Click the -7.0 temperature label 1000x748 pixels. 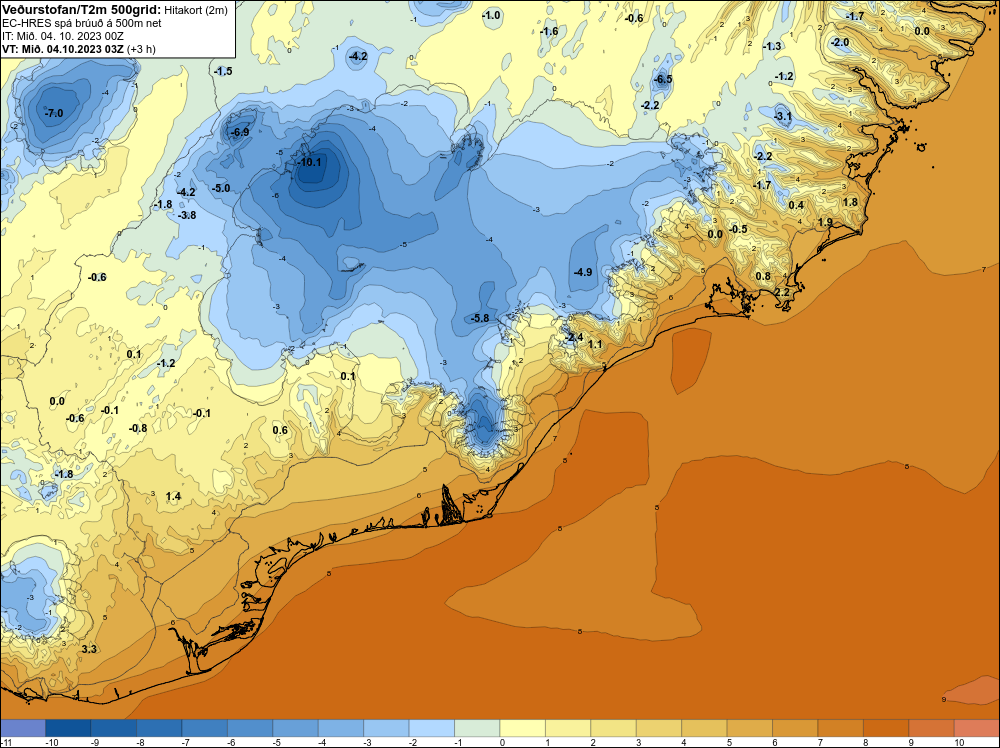click(x=54, y=114)
